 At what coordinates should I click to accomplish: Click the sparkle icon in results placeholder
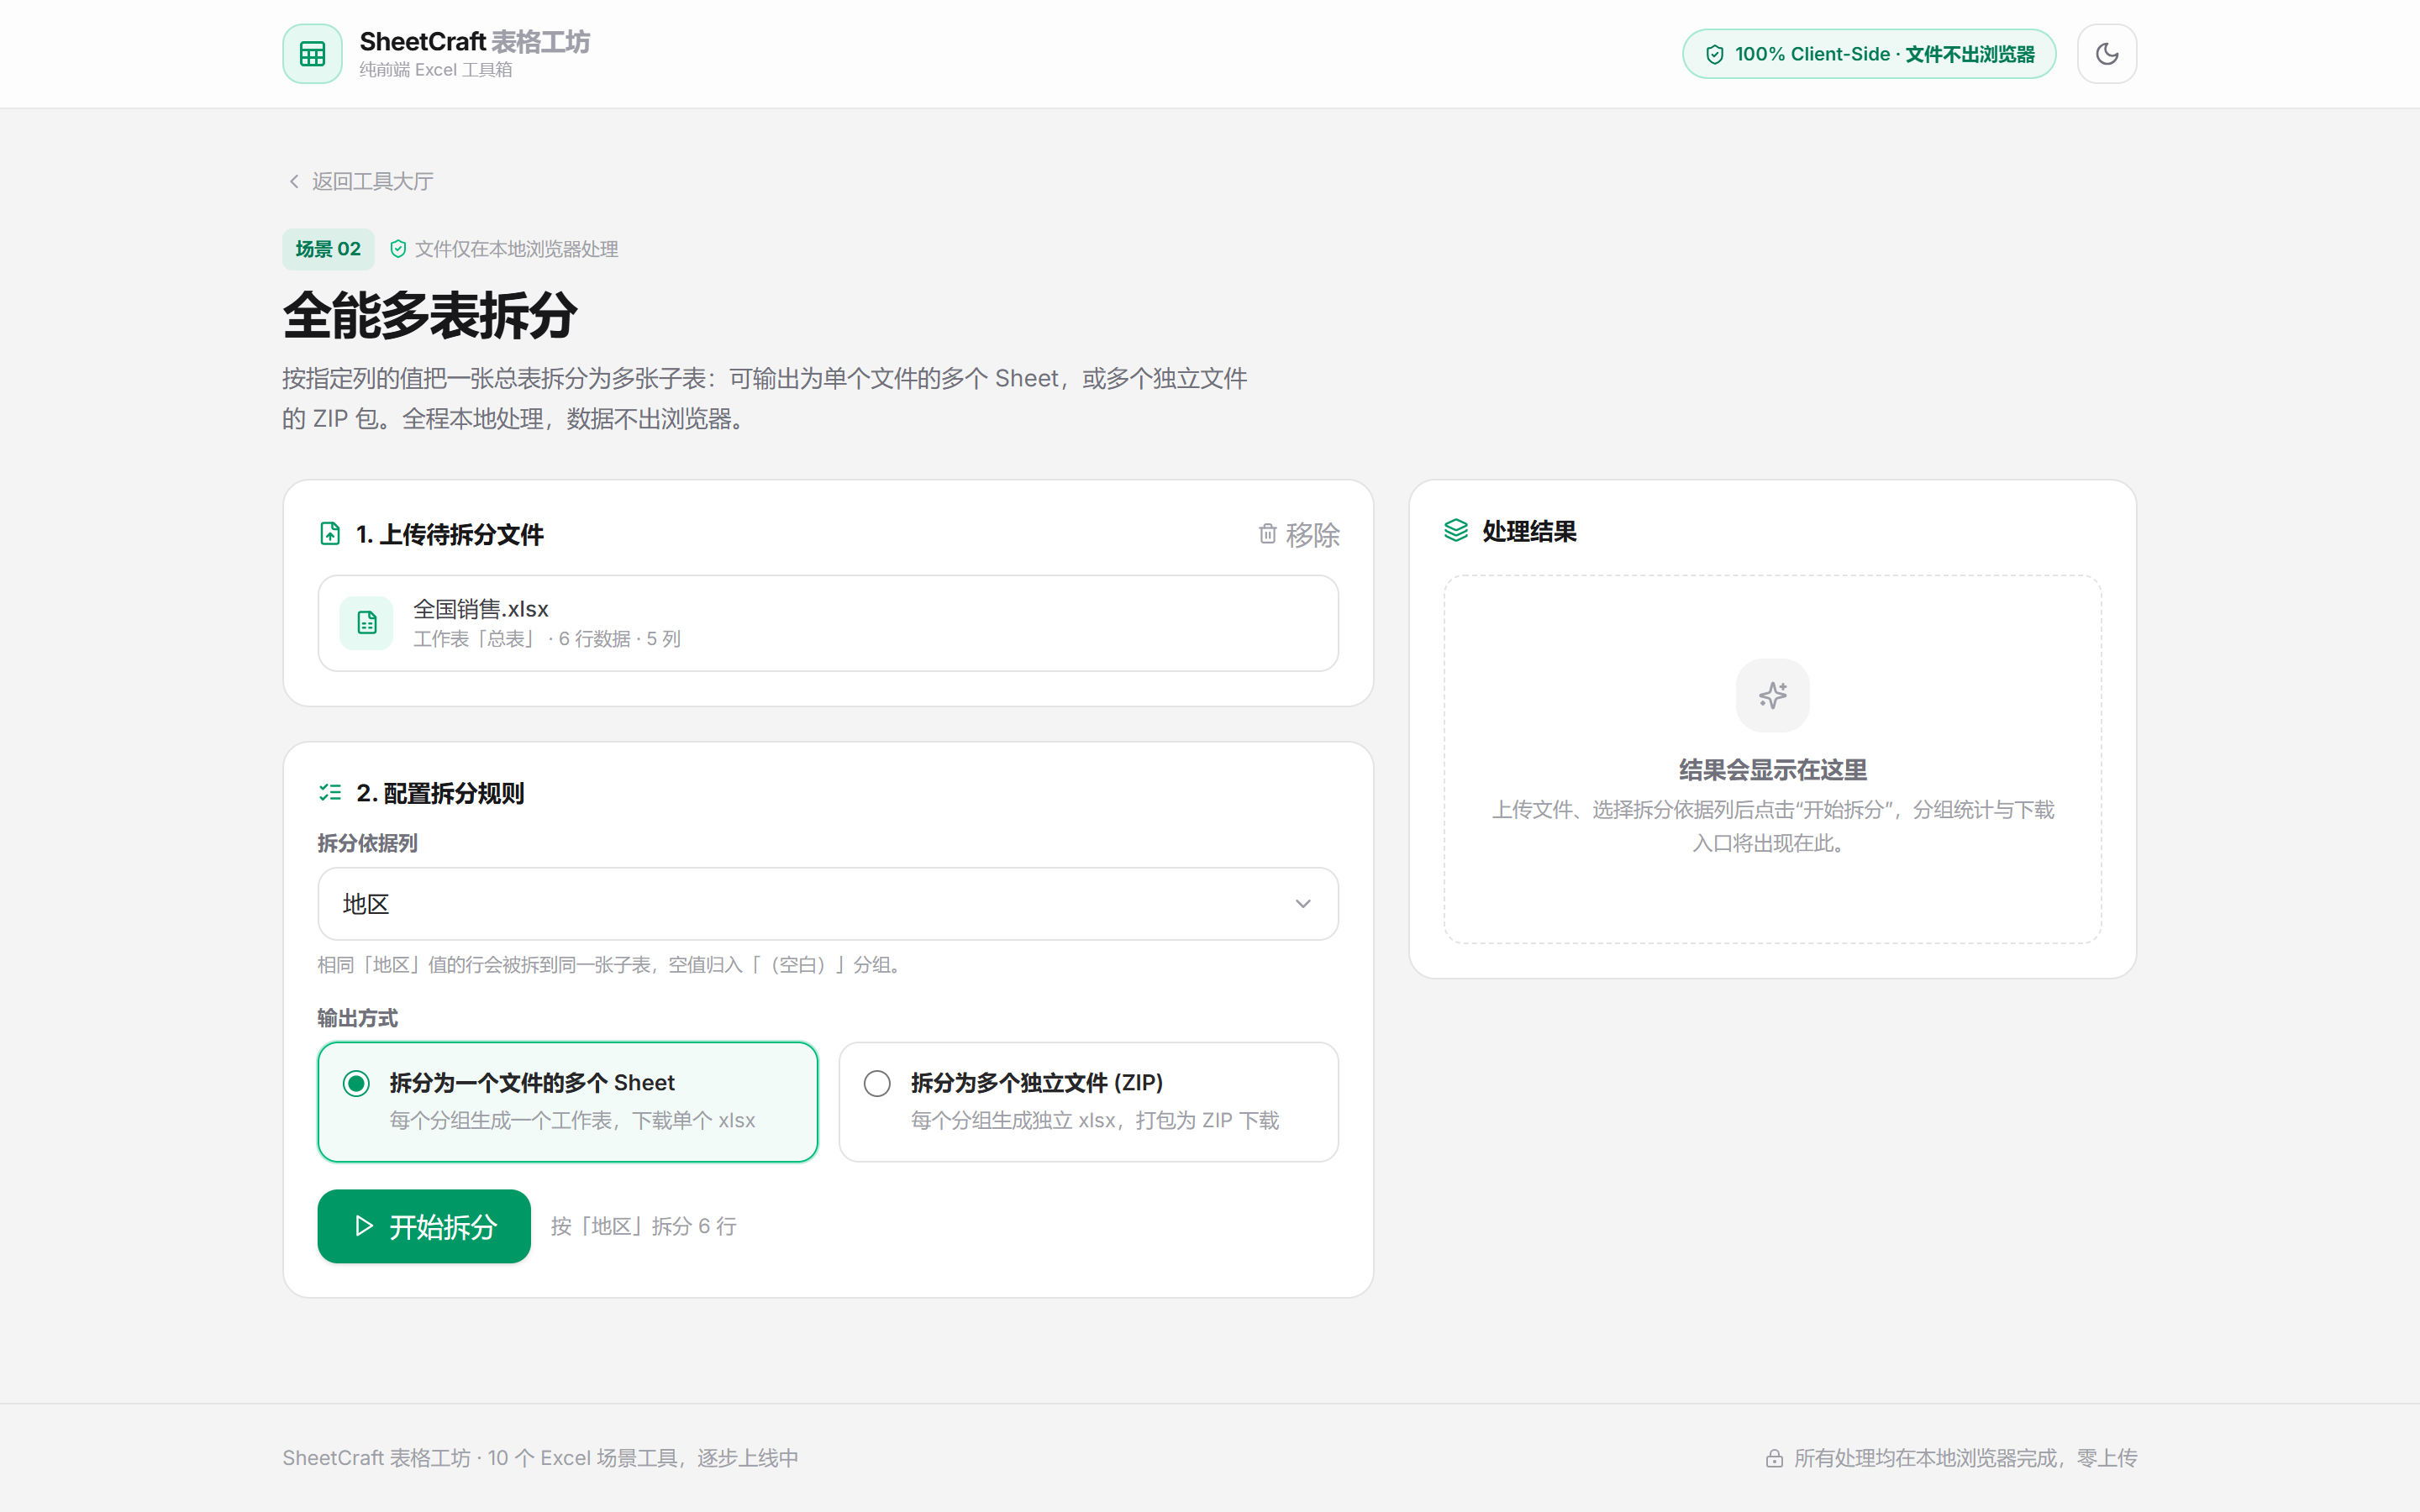[1773, 695]
